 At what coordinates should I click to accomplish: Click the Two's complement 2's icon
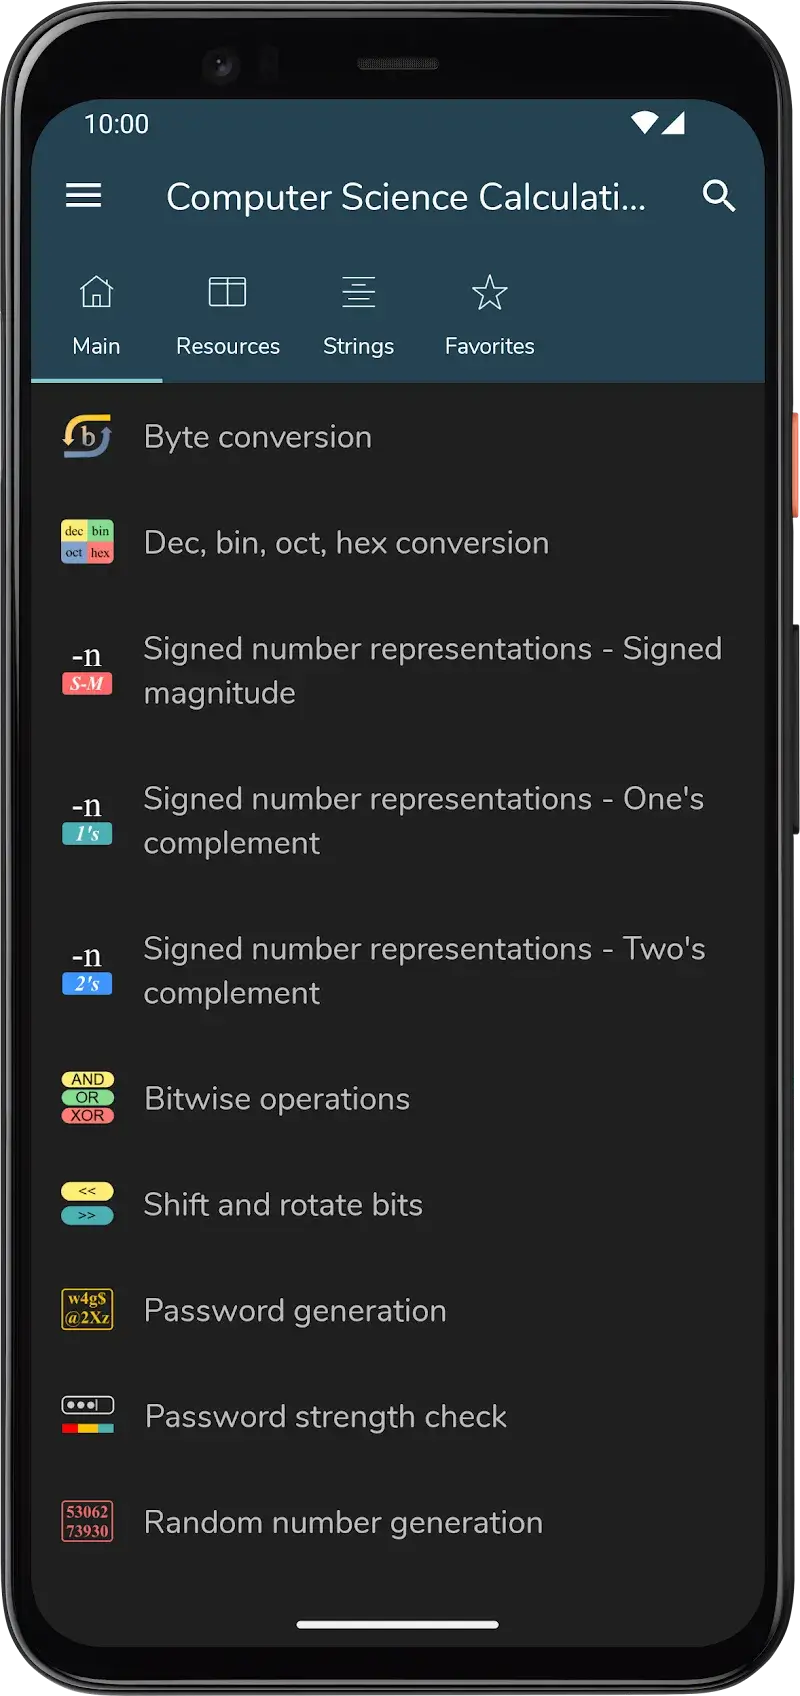pos(87,970)
